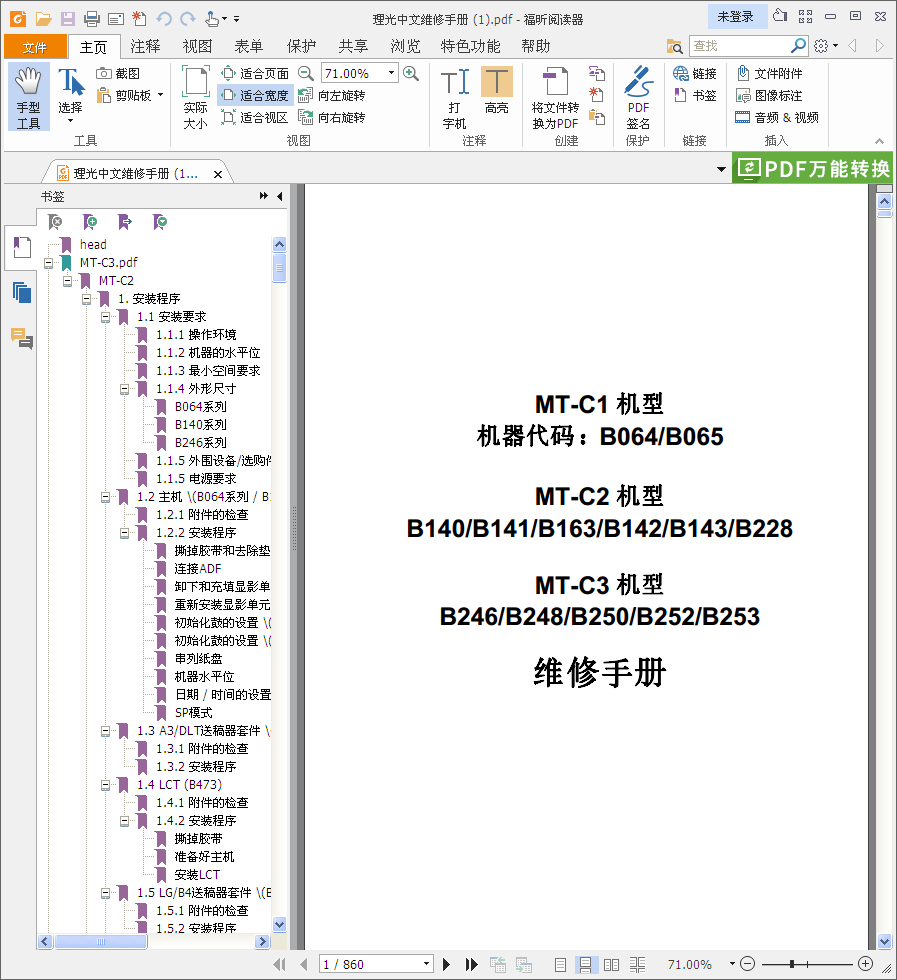
Task: Add a Bookmark from ribbon (书签)
Action: pyautogui.click(x=694, y=96)
